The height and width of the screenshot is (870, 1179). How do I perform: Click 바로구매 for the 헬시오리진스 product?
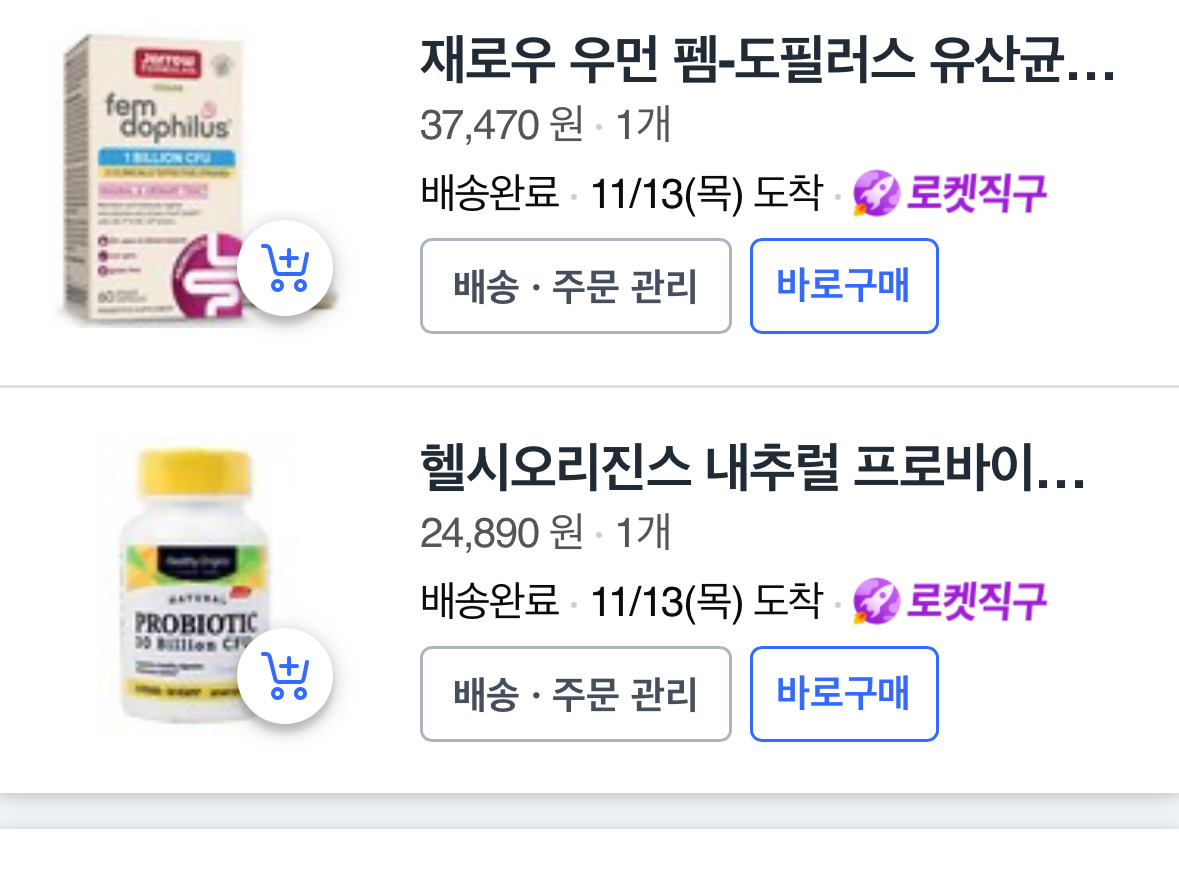coord(844,694)
